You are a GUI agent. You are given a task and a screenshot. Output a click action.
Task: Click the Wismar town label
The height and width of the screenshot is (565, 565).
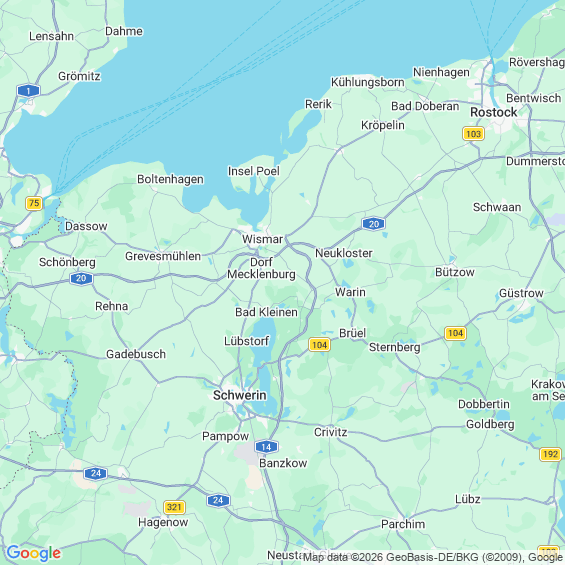coord(262,239)
